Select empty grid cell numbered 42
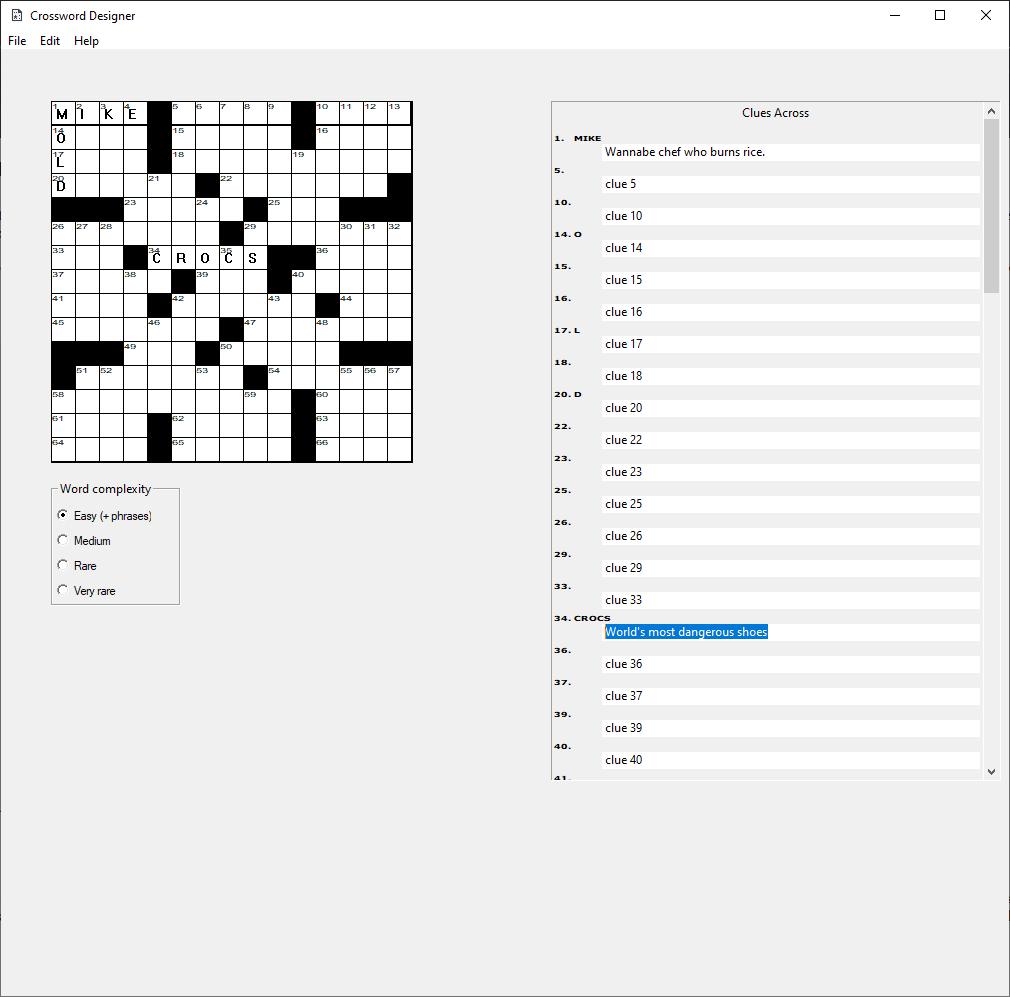 pos(183,305)
